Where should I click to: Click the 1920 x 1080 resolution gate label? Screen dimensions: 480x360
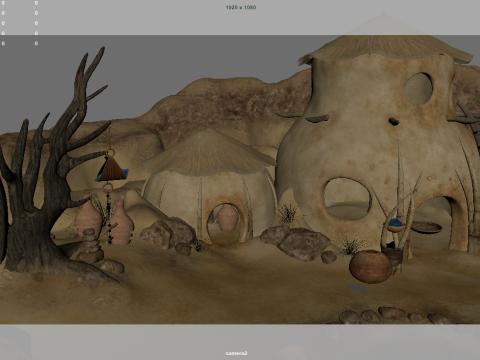tap(241, 7)
